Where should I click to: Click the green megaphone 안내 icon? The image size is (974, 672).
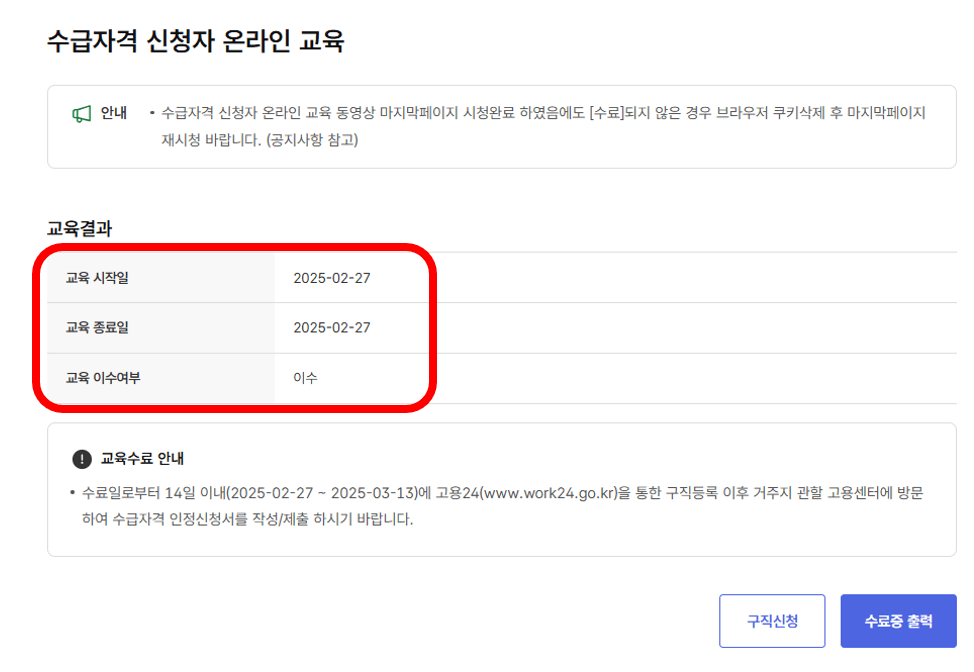[82, 113]
